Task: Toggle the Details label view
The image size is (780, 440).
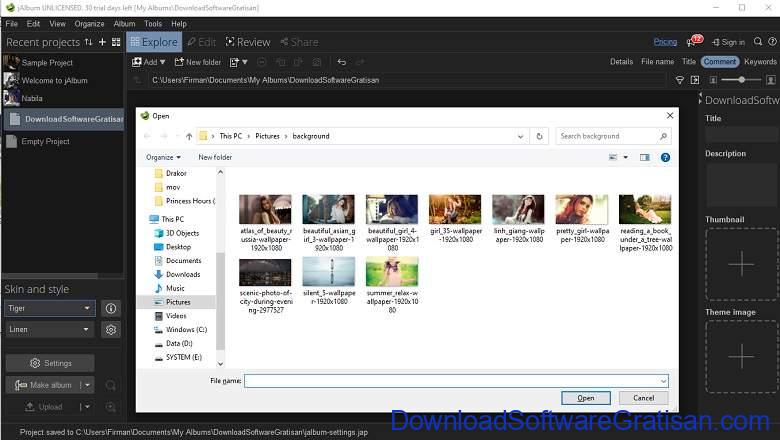Action: point(621,62)
